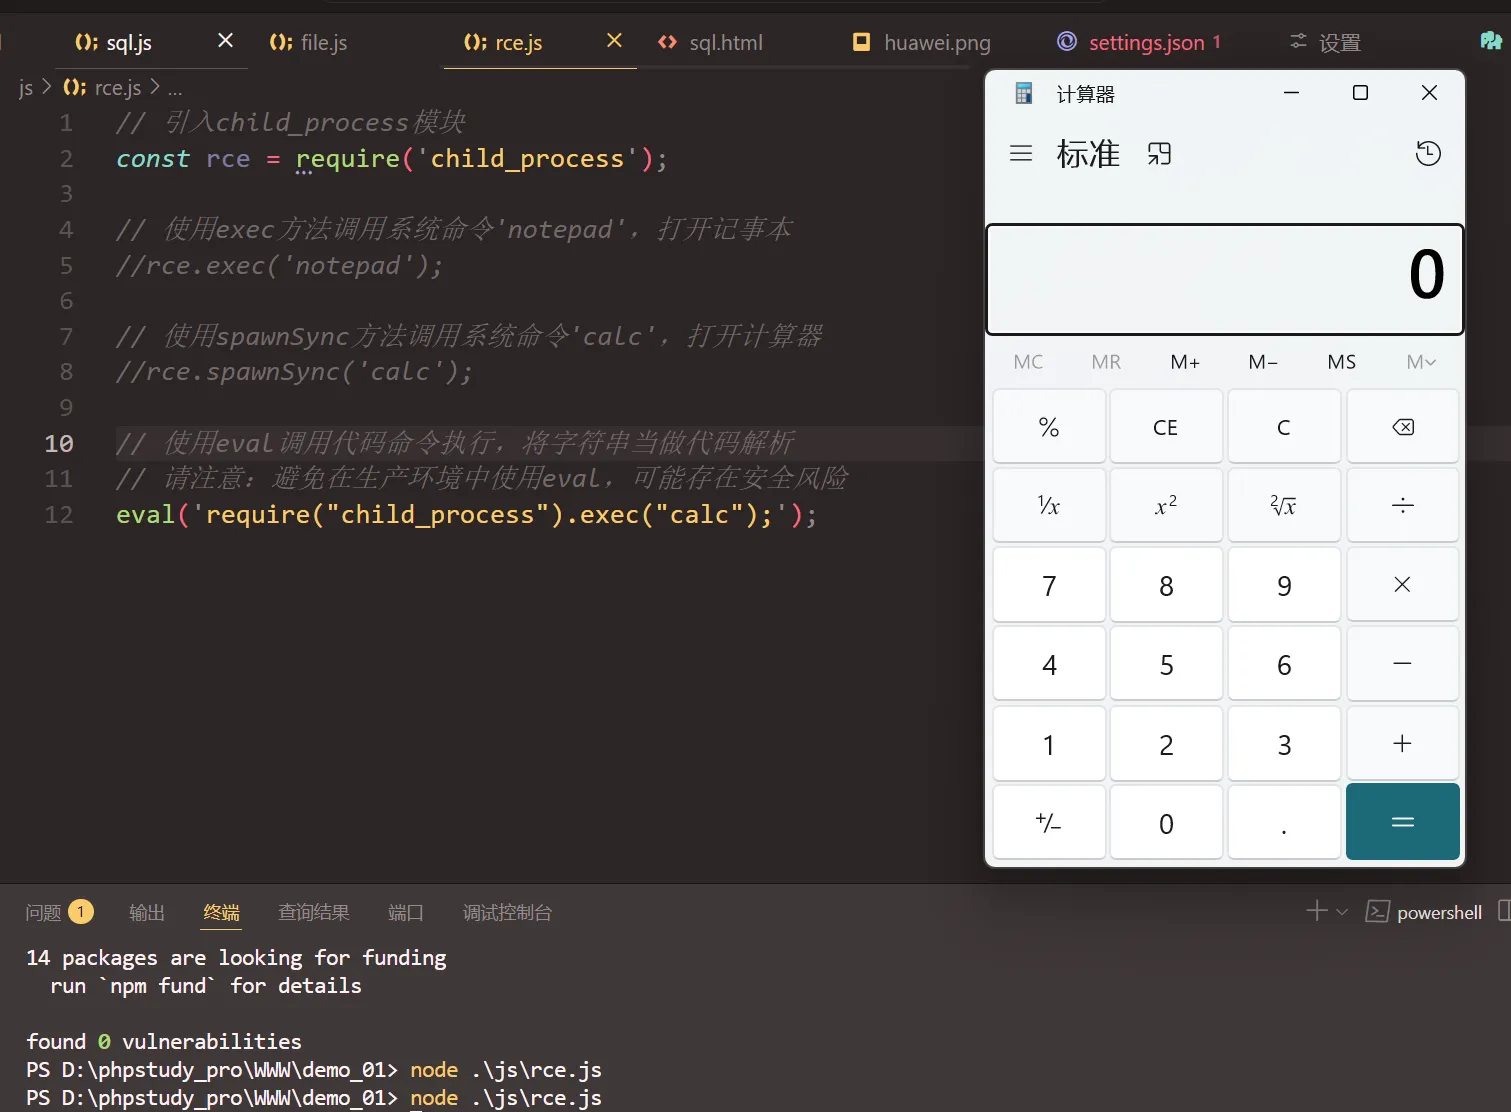Expand the breadcrumb rce.js symbol path
This screenshot has width=1511, height=1112.
175,88
